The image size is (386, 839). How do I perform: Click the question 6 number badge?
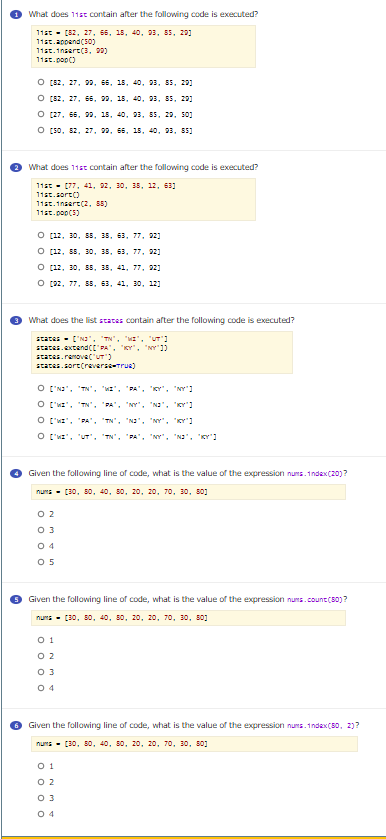tap(17, 726)
